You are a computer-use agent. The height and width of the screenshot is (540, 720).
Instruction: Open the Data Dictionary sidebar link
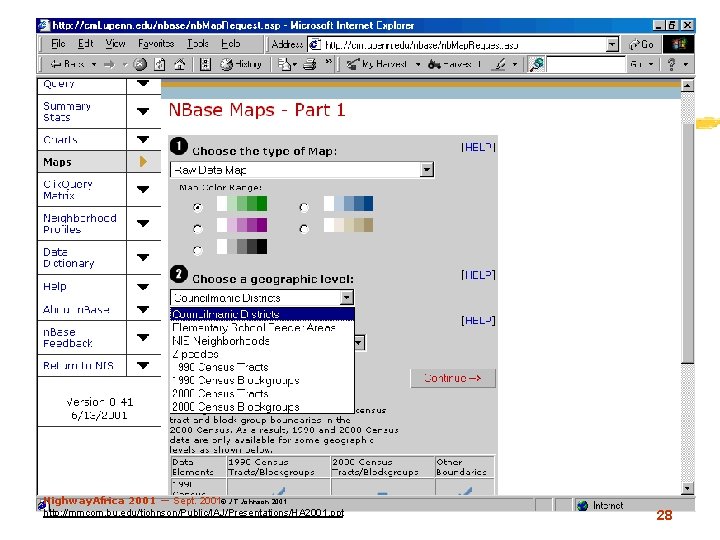(x=68, y=258)
